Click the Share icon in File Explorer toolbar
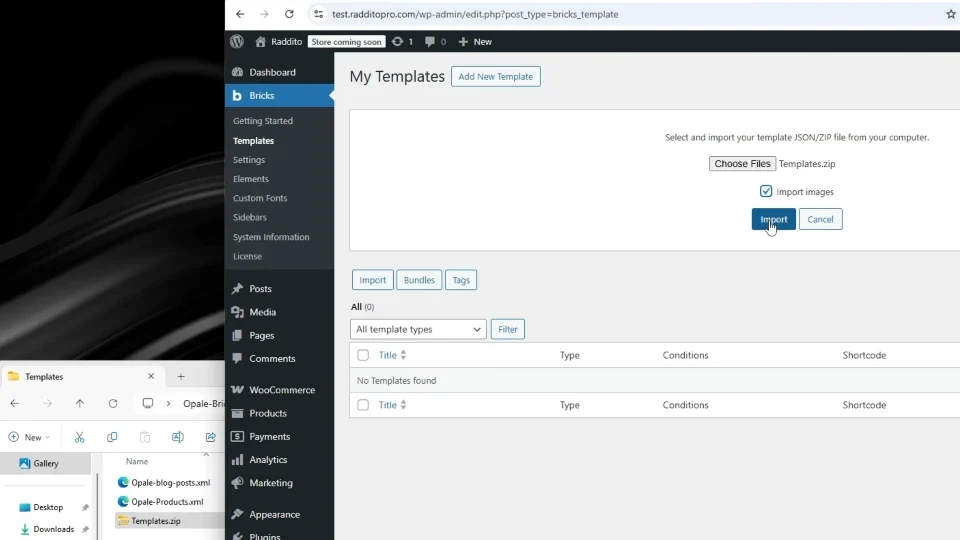 coord(211,437)
